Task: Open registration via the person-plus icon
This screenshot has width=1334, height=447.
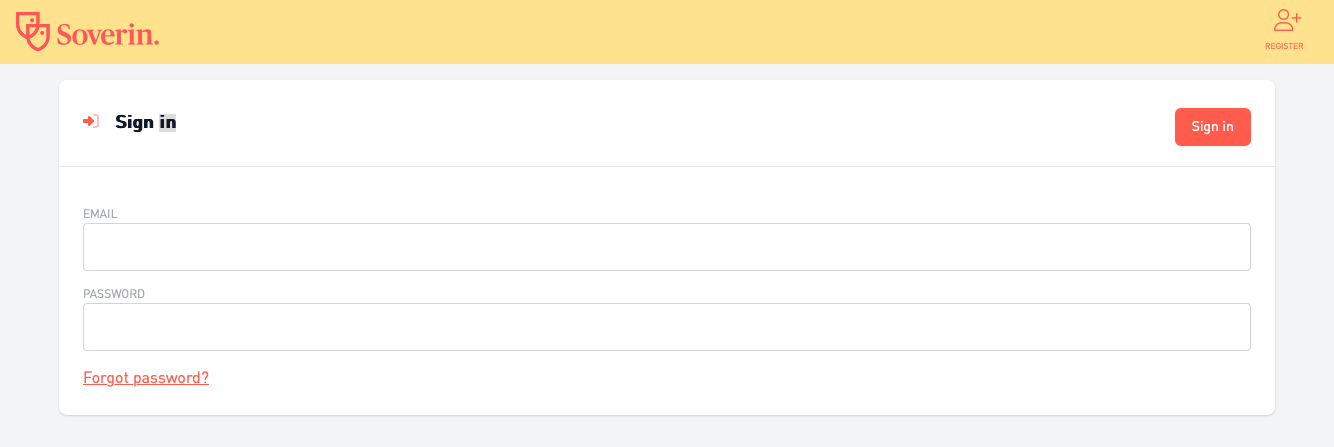Action: [x=1286, y=21]
